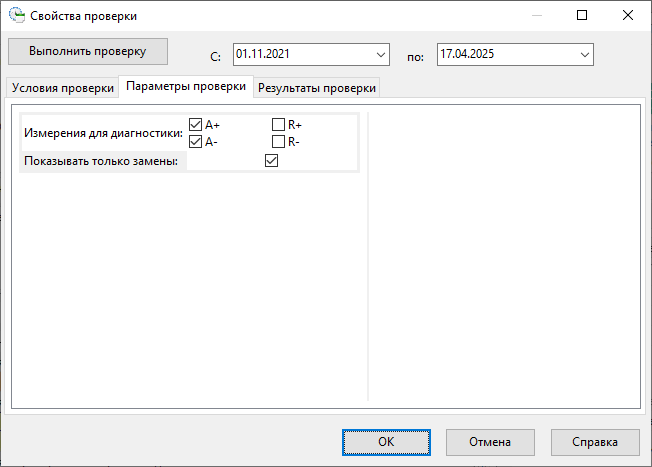Click the end date field showing 17.04.2025
Image resolution: width=652 pixels, height=467 pixels.
(x=505, y=54)
